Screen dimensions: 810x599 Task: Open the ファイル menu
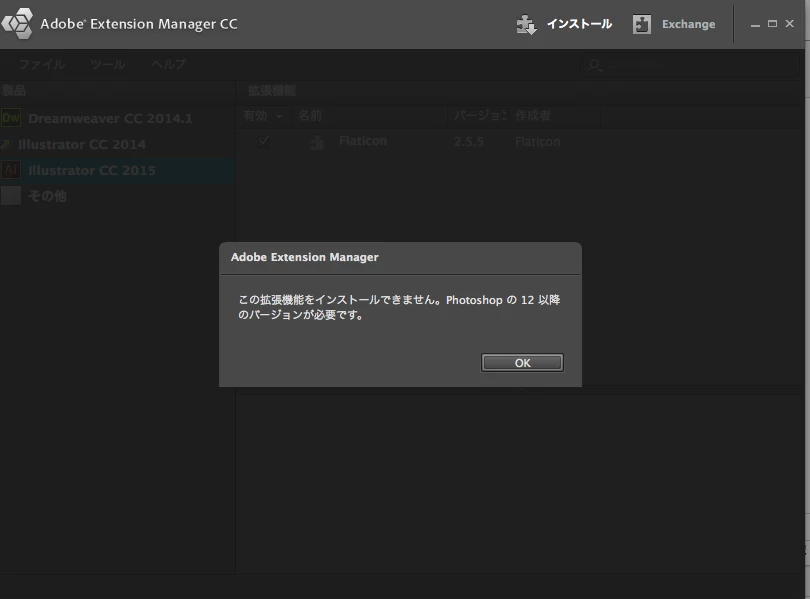tap(42, 65)
